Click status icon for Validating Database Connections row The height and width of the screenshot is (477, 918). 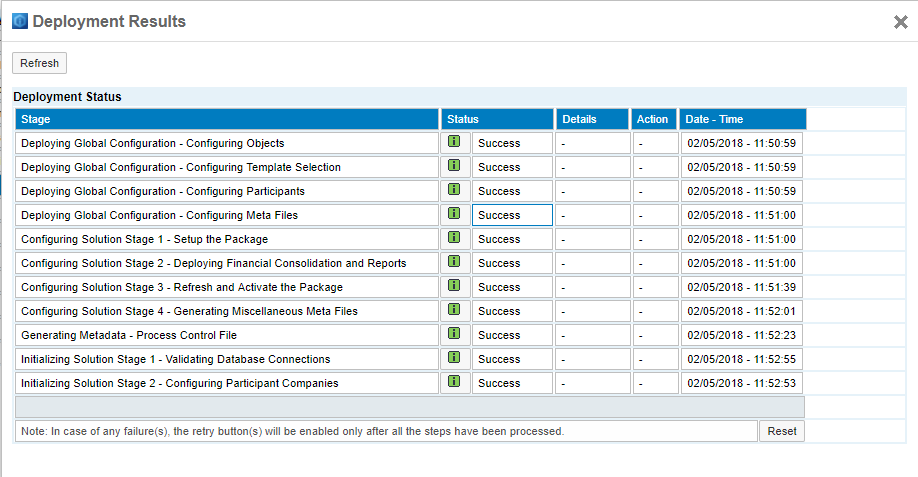point(454,358)
